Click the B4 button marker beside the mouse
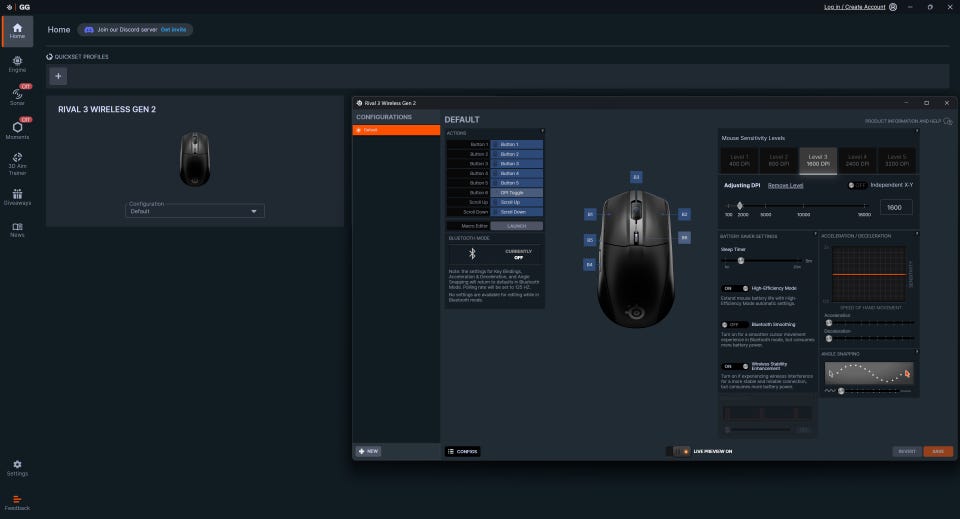Image resolution: width=960 pixels, height=519 pixels. click(590, 264)
